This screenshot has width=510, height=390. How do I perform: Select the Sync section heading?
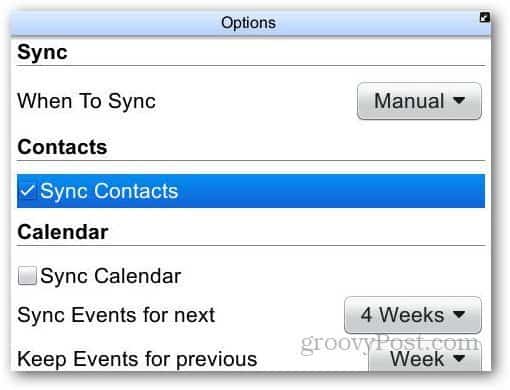[x=42, y=53]
